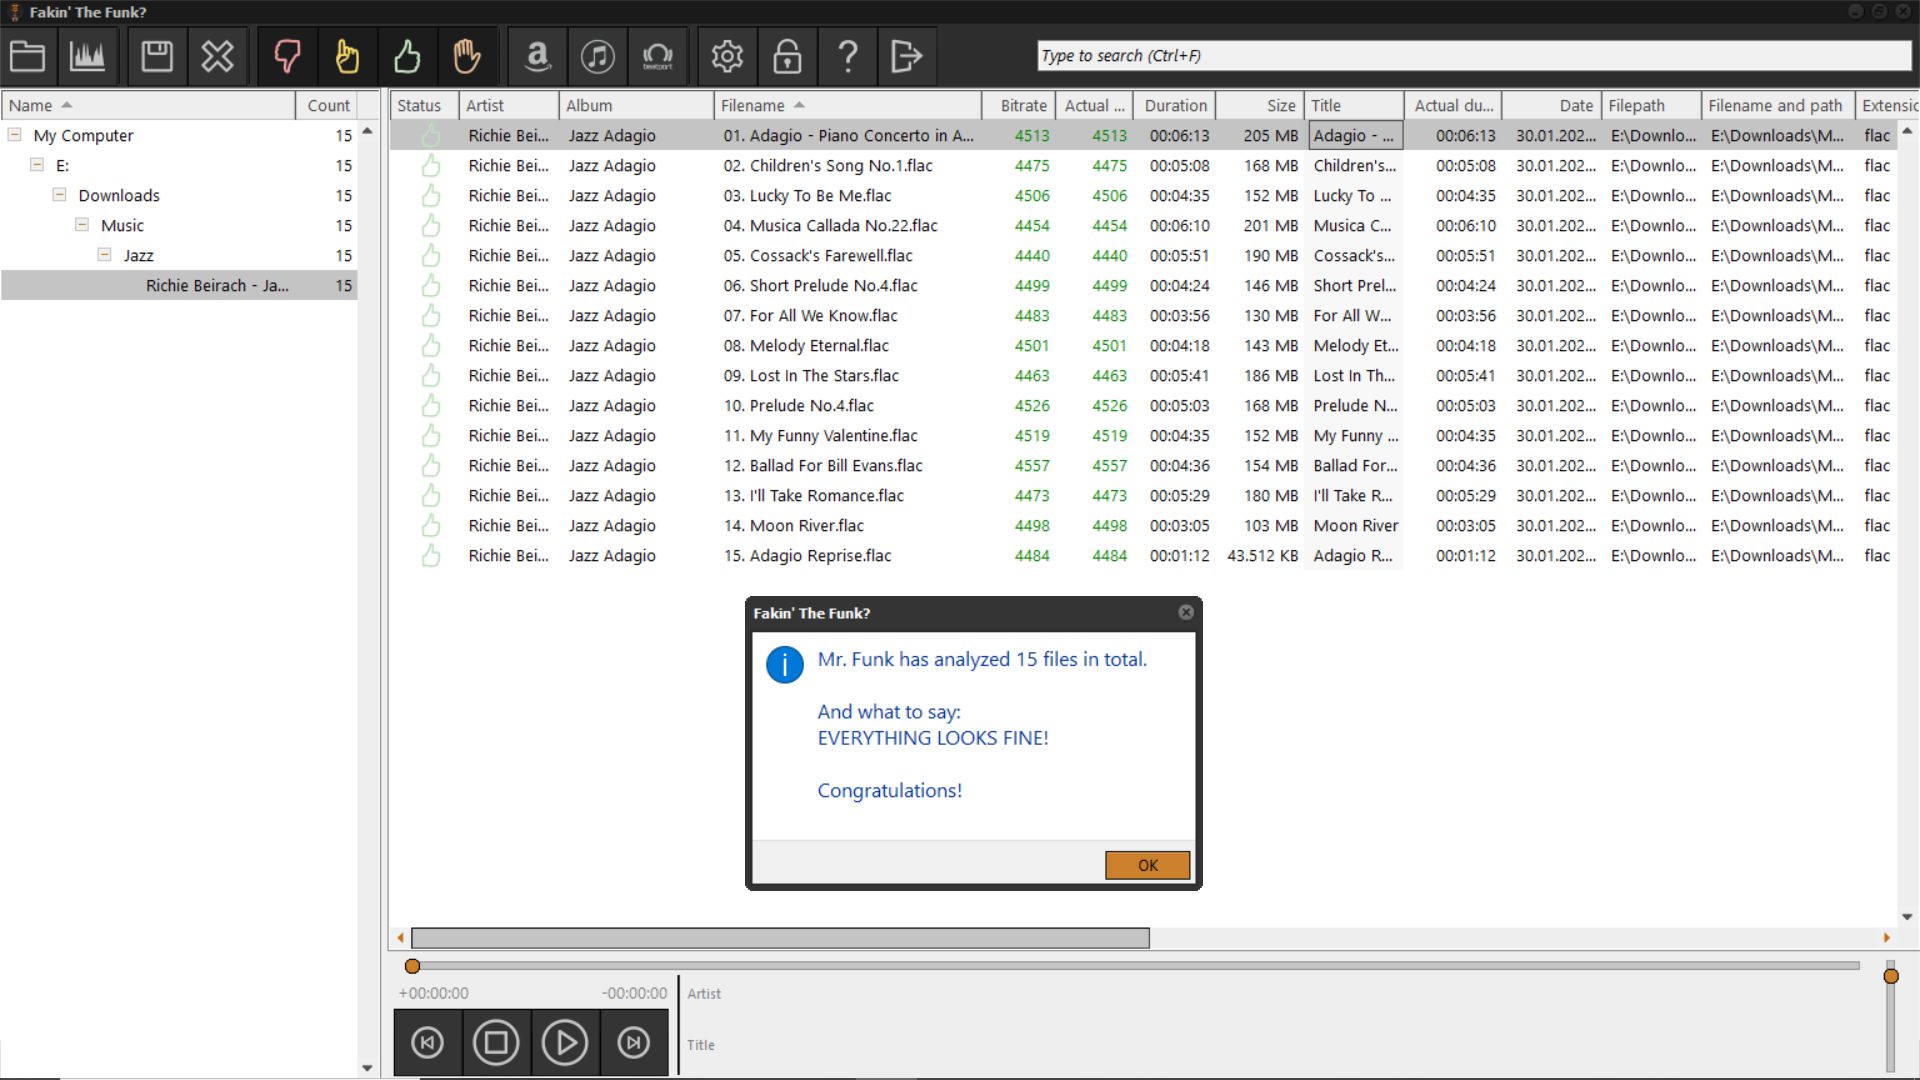This screenshot has height=1080, width=1920.
Task: Close the Fakin' The Funk dialog
Action: pyautogui.click(x=1186, y=612)
